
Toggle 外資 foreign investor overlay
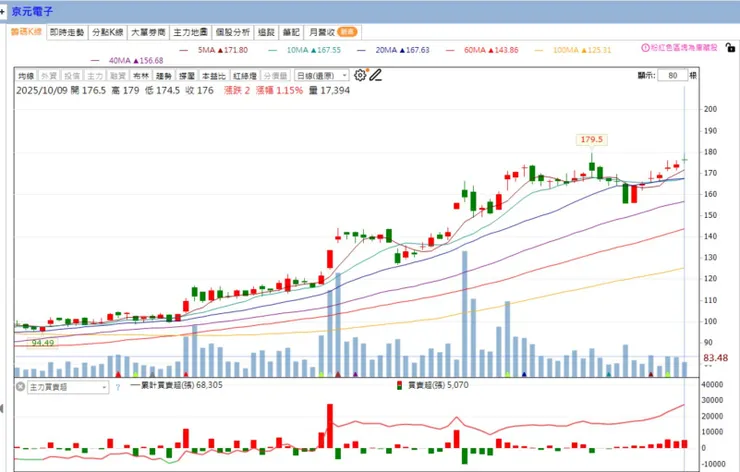click(x=49, y=76)
